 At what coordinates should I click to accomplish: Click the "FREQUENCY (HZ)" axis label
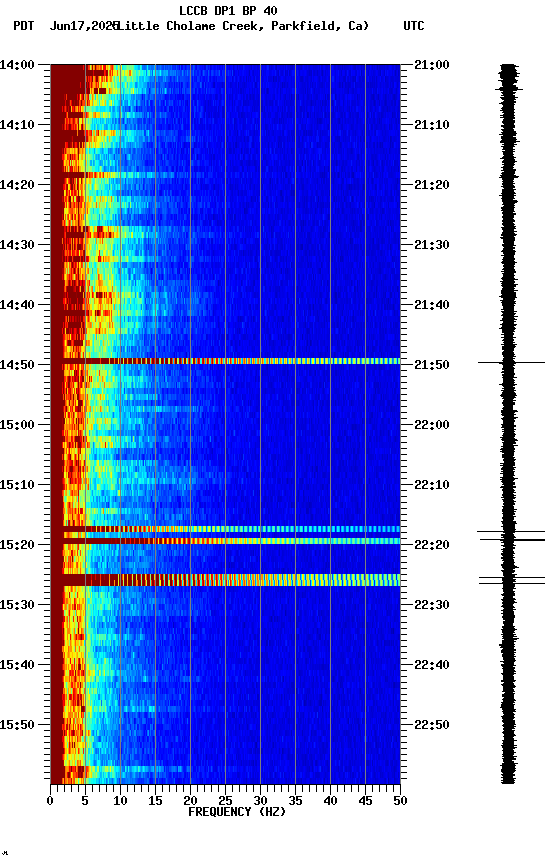[237, 812]
